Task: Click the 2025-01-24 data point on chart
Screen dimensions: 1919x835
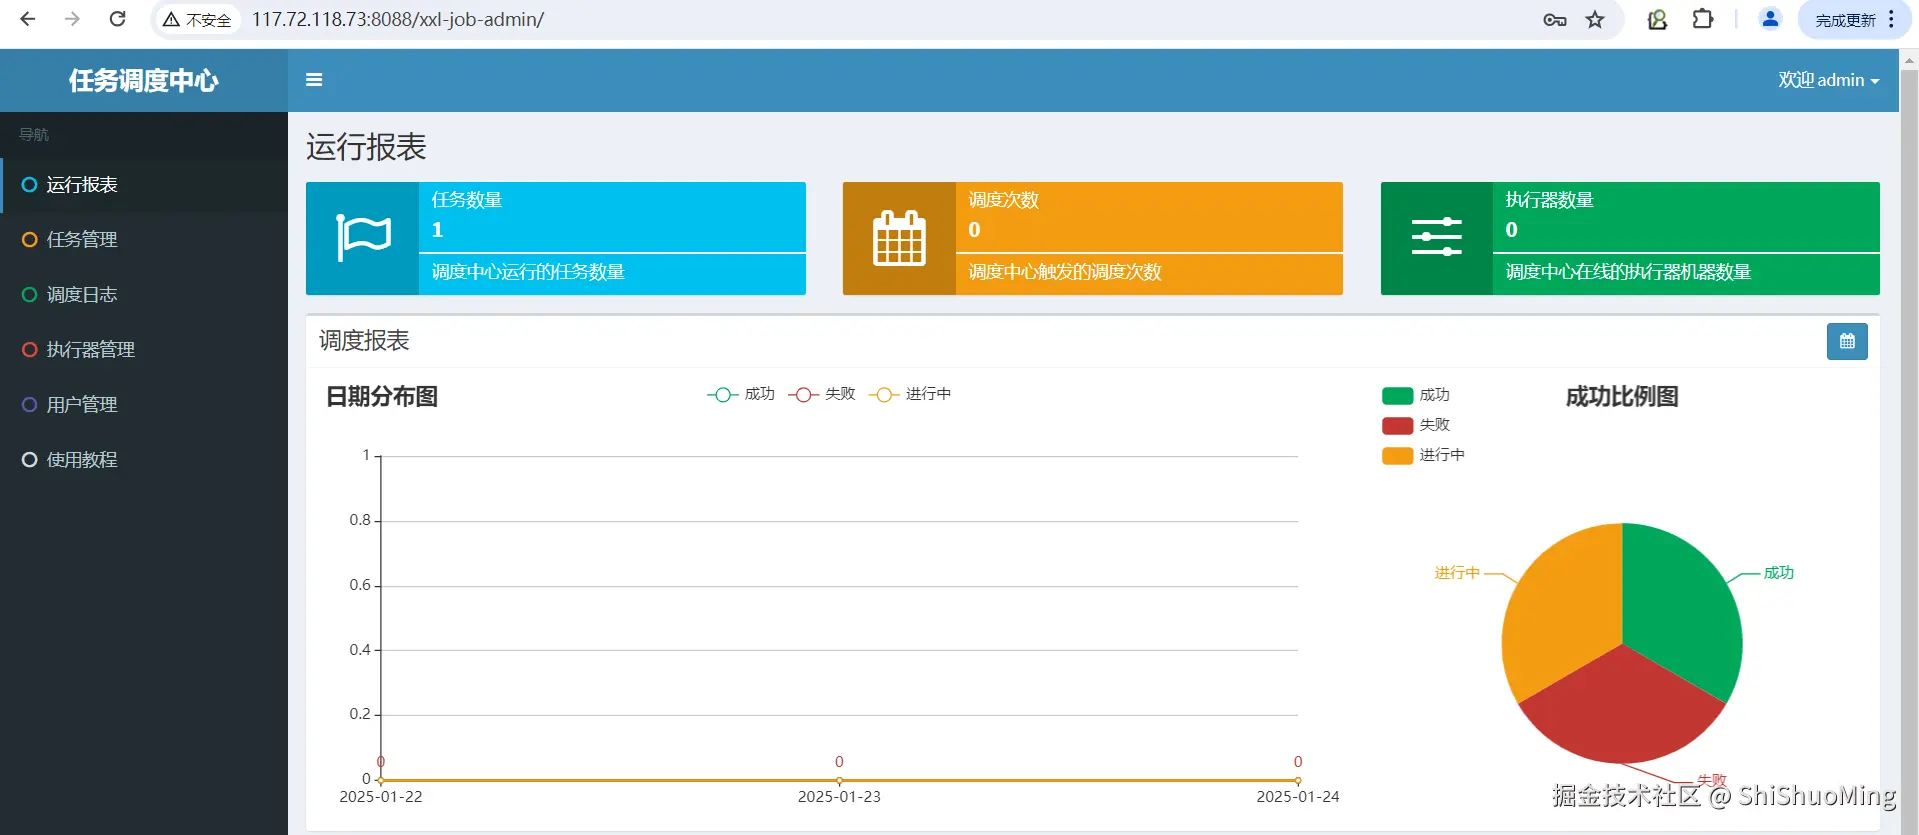Action: coord(1298,780)
